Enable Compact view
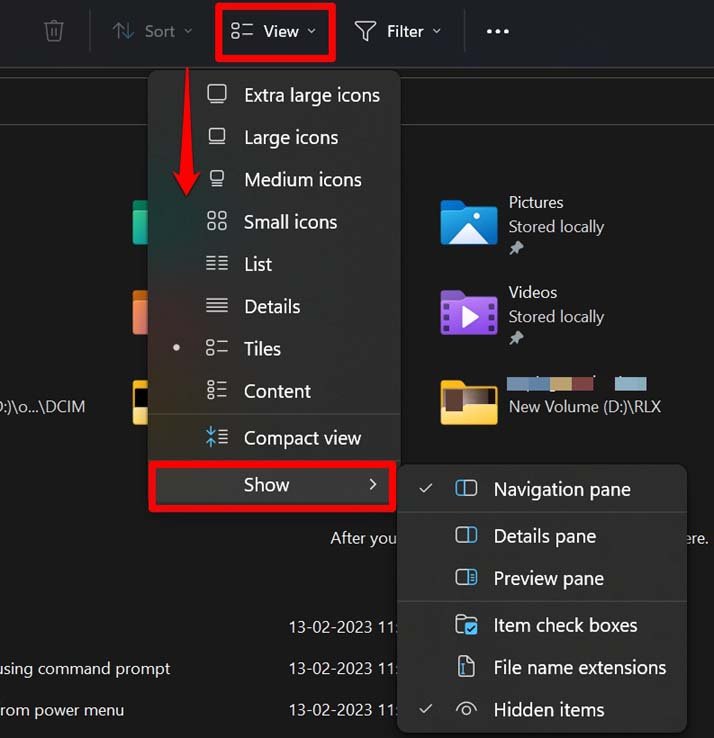 tap(301, 438)
